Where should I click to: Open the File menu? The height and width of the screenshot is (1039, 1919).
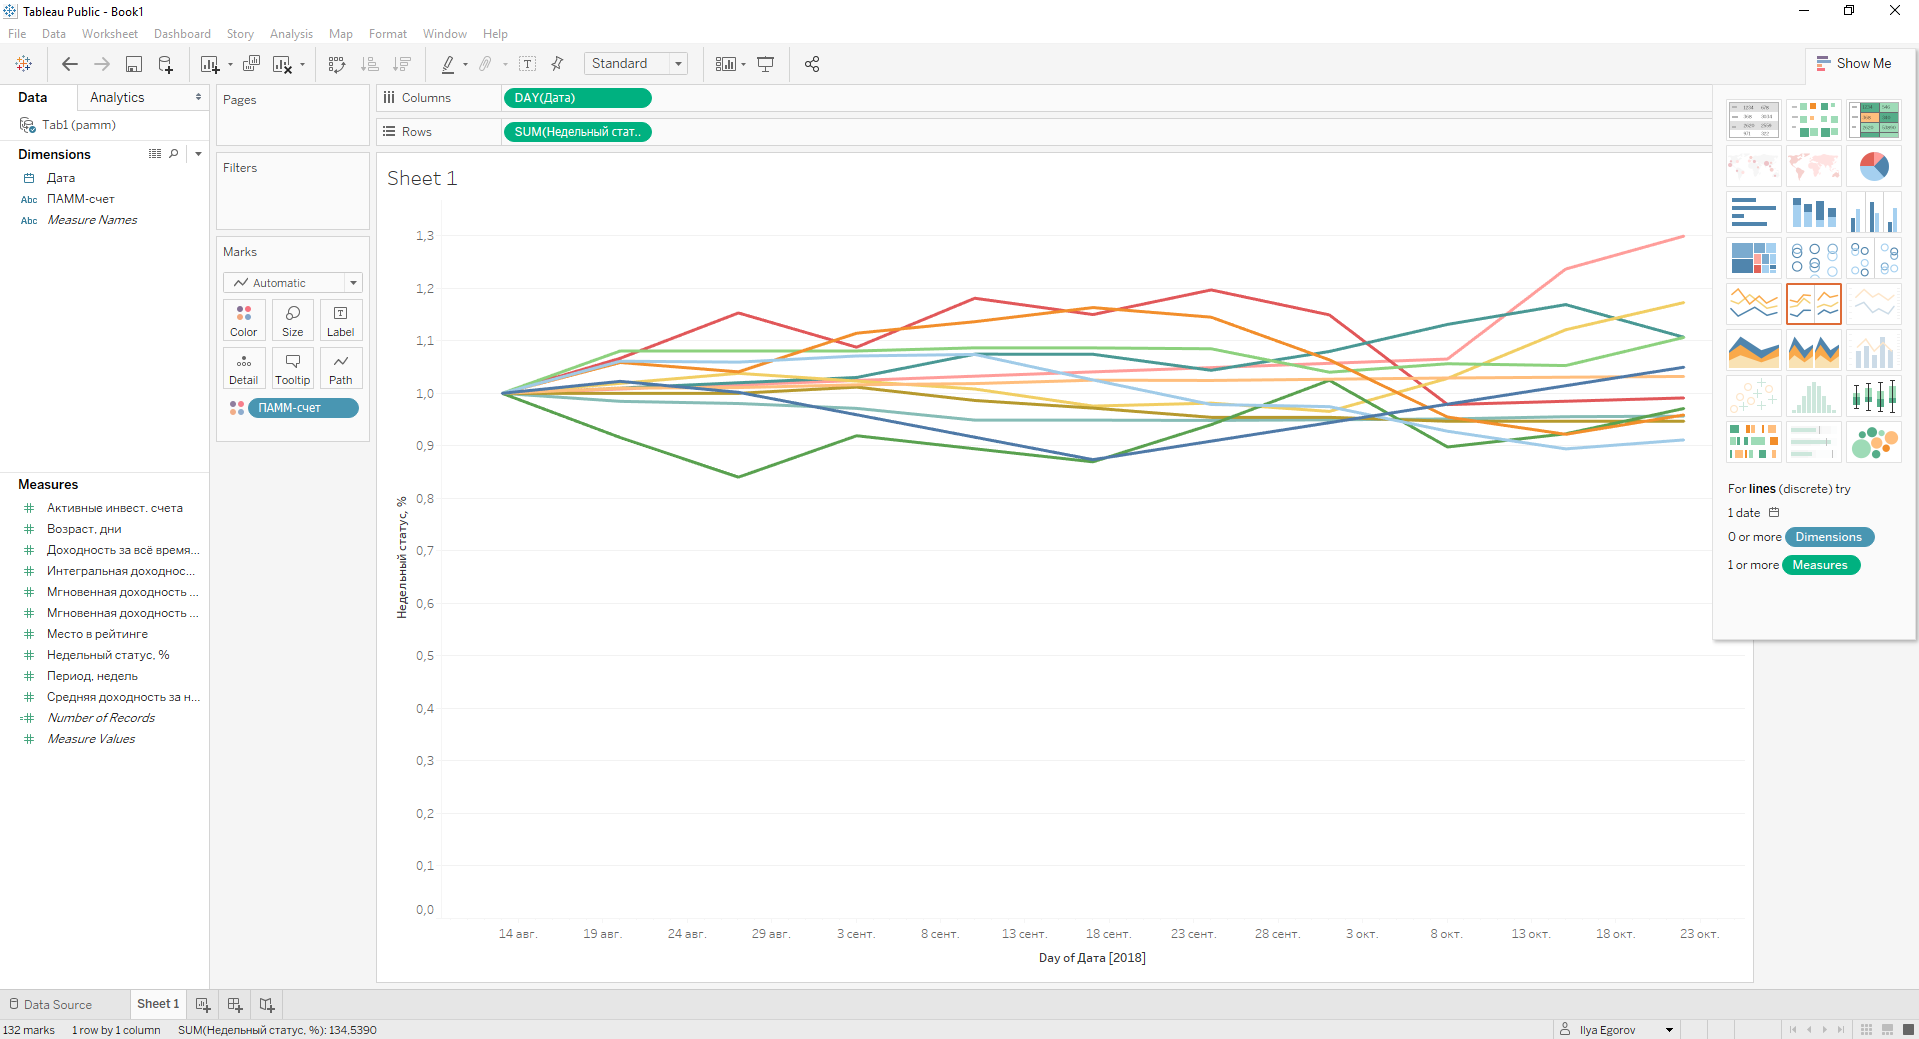coord(17,34)
